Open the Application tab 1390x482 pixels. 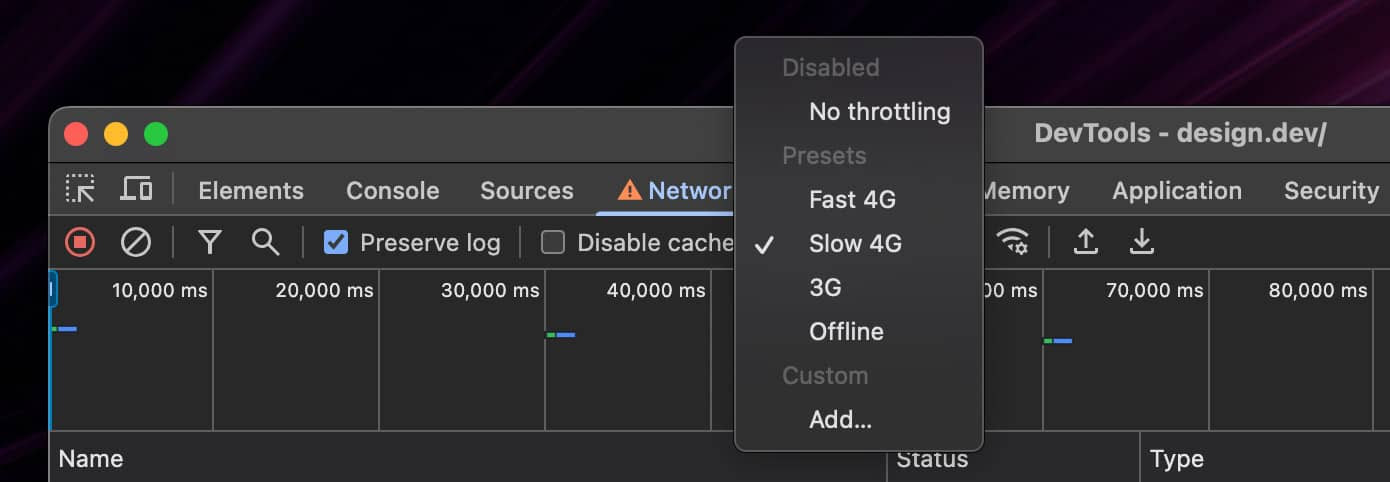tap(1177, 190)
